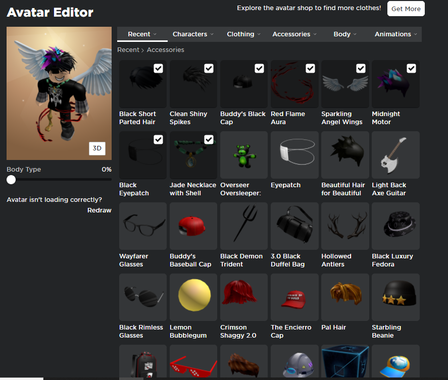Select the blue cube accessory

(x=345, y=362)
